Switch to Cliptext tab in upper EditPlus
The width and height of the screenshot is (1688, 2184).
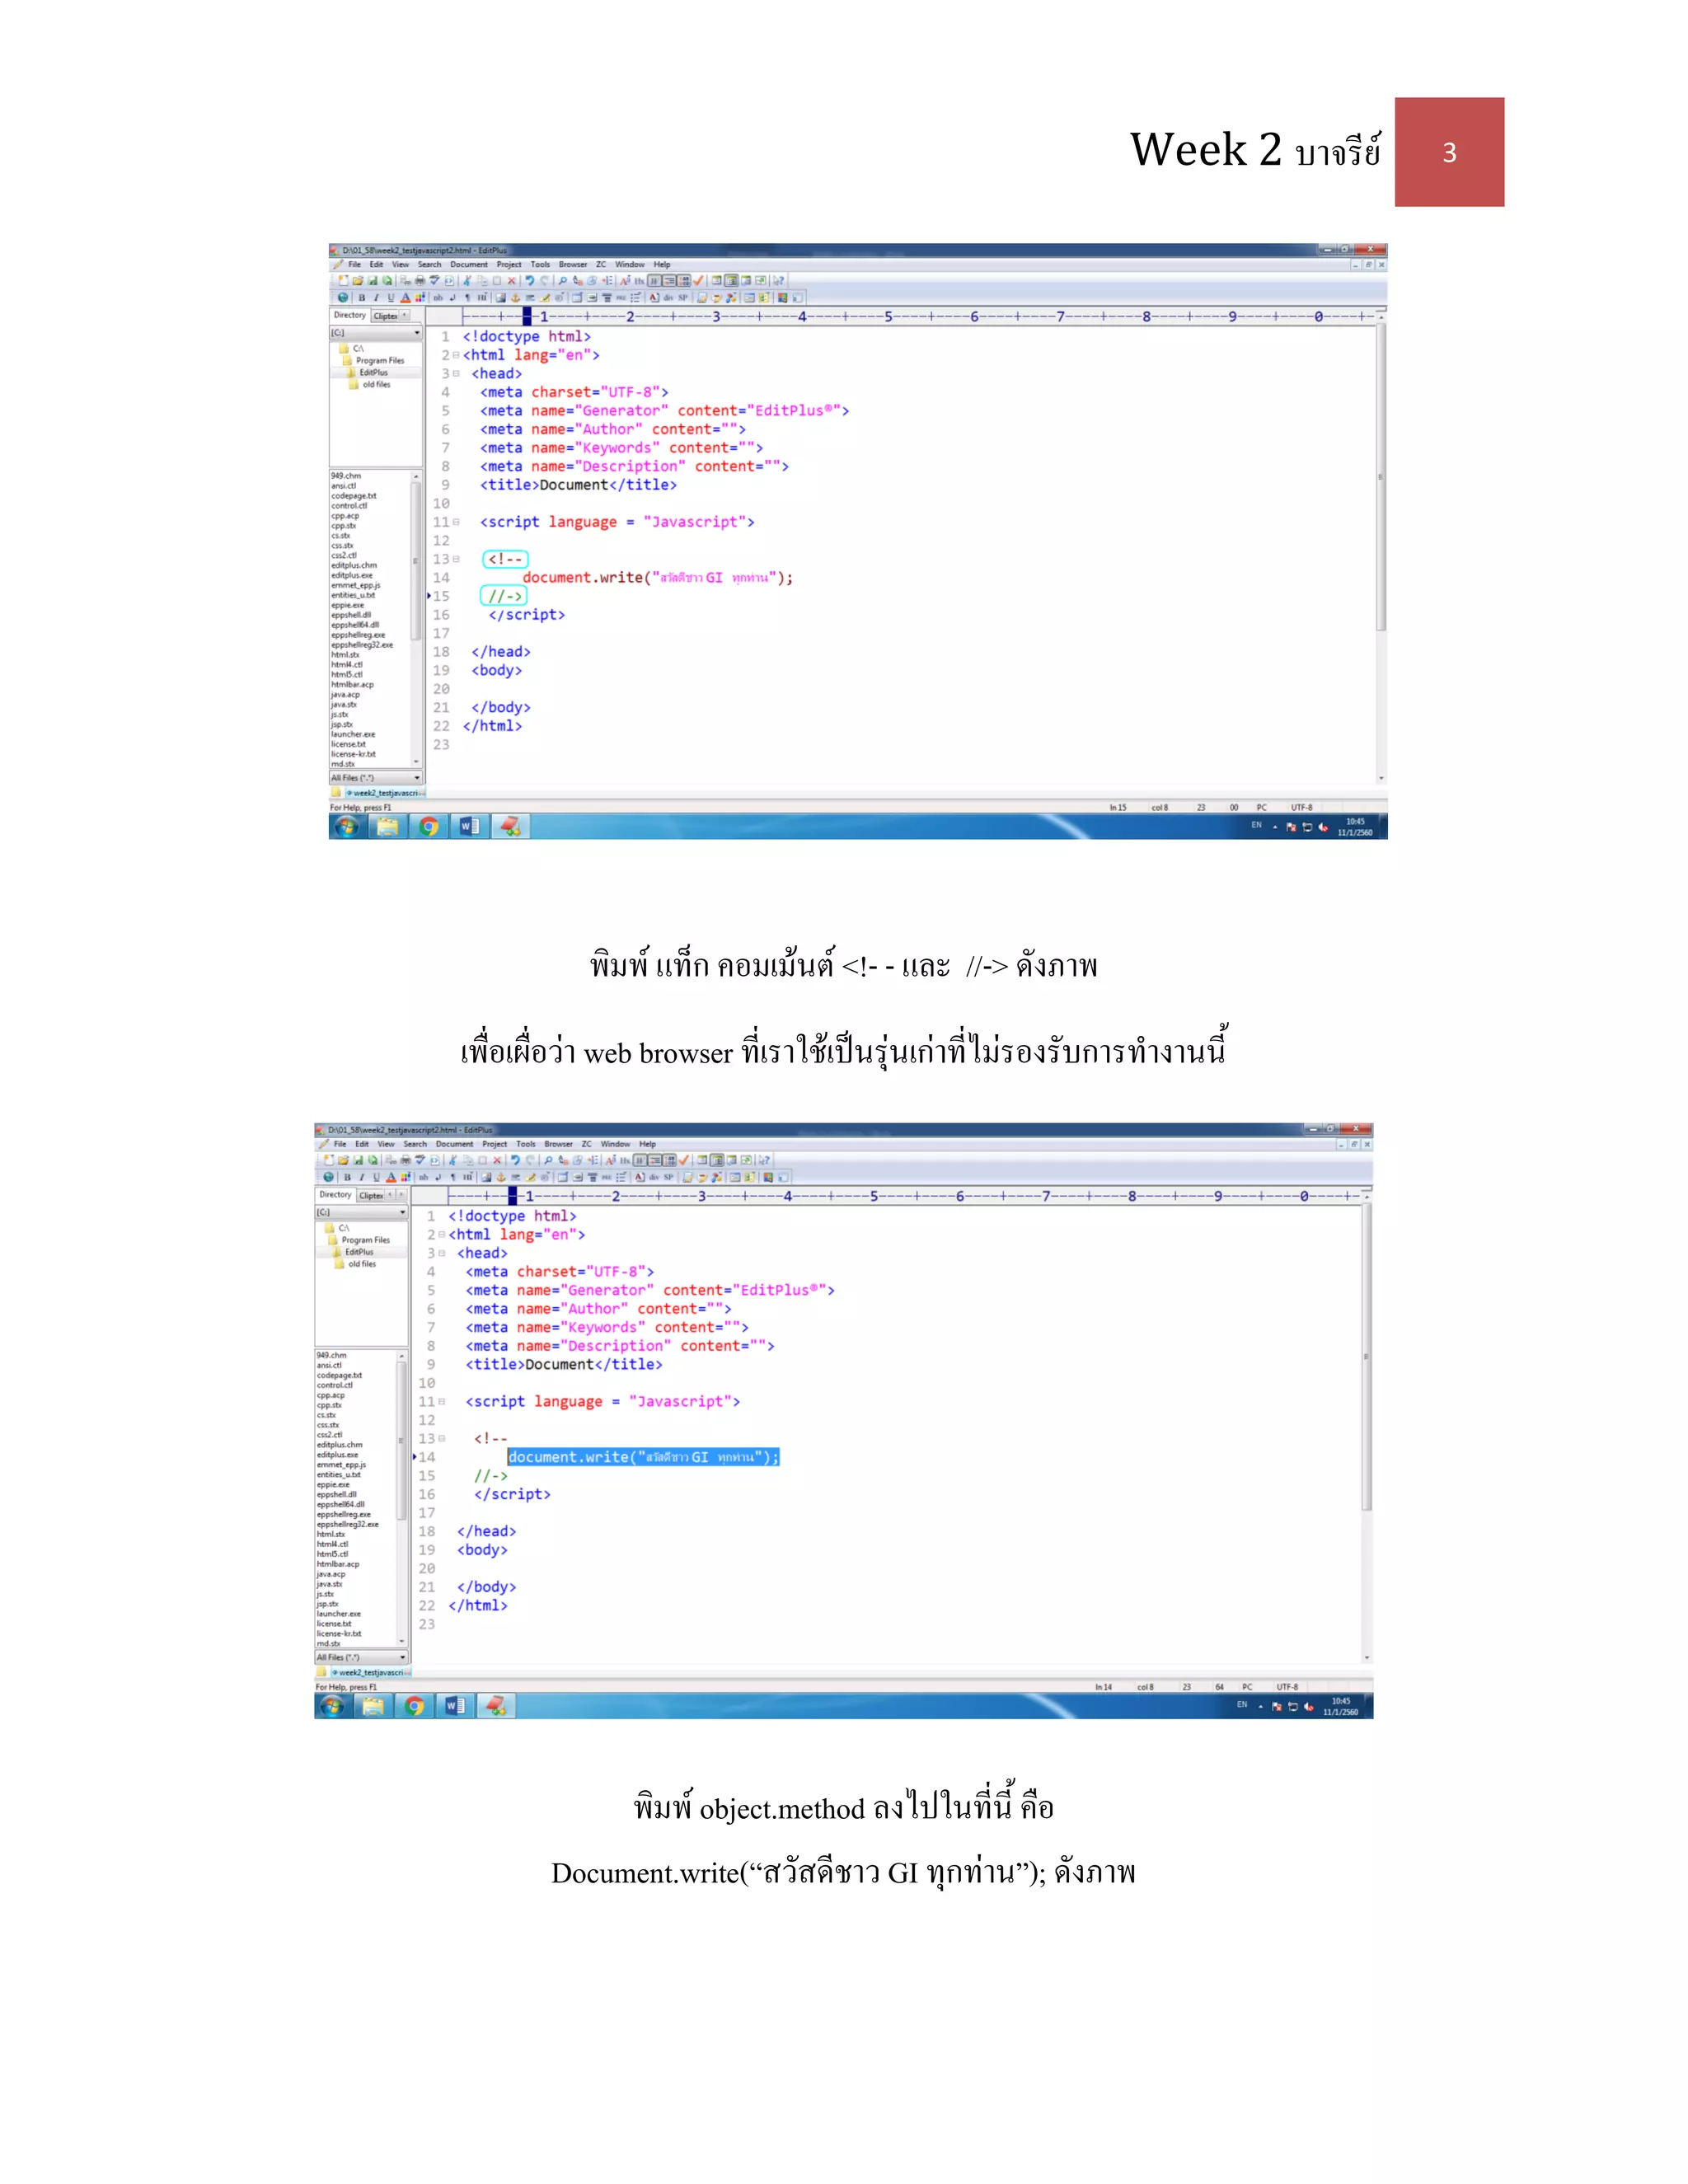tap(385, 316)
